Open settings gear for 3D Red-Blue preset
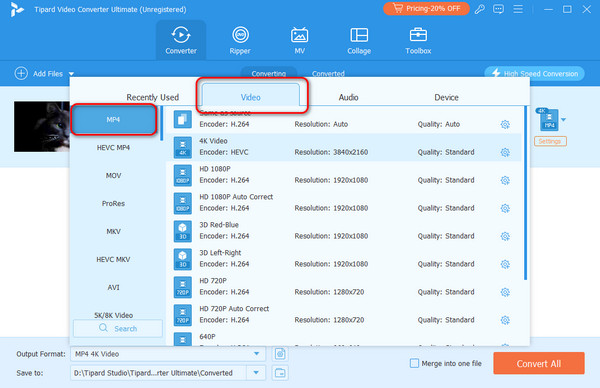The height and width of the screenshot is (388, 600). pos(505,236)
